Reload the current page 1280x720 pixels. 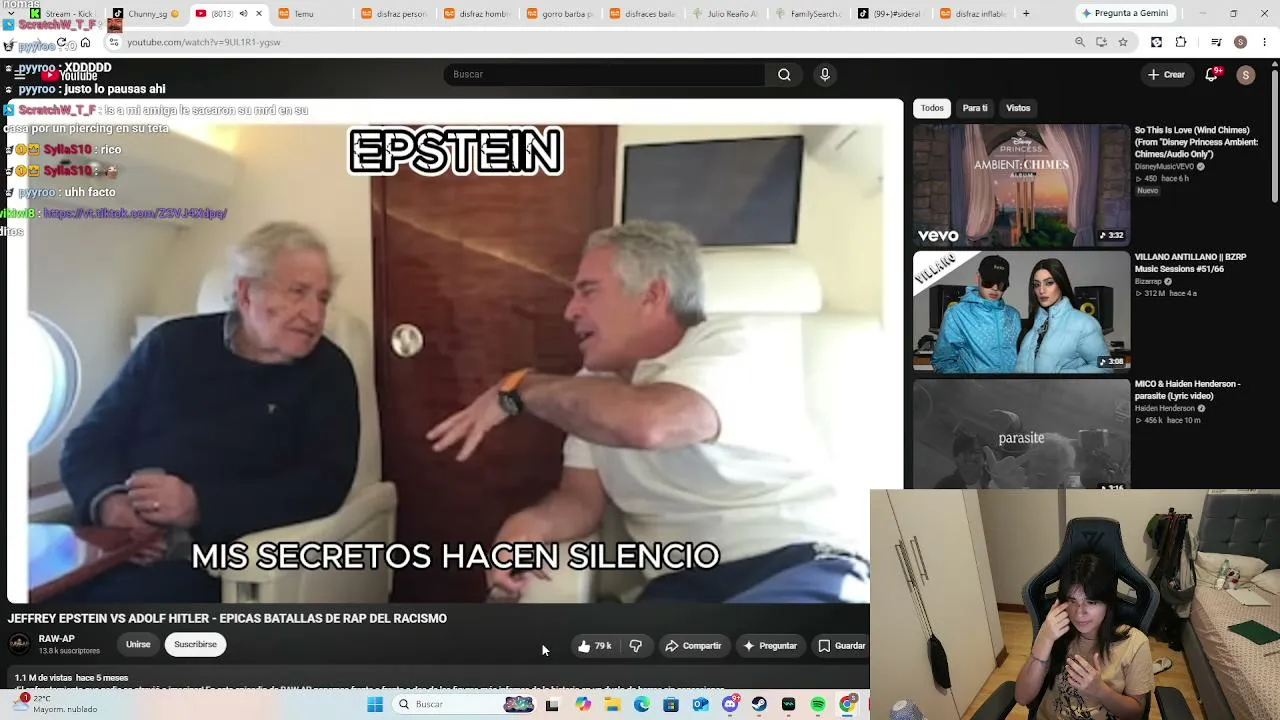[61, 43]
